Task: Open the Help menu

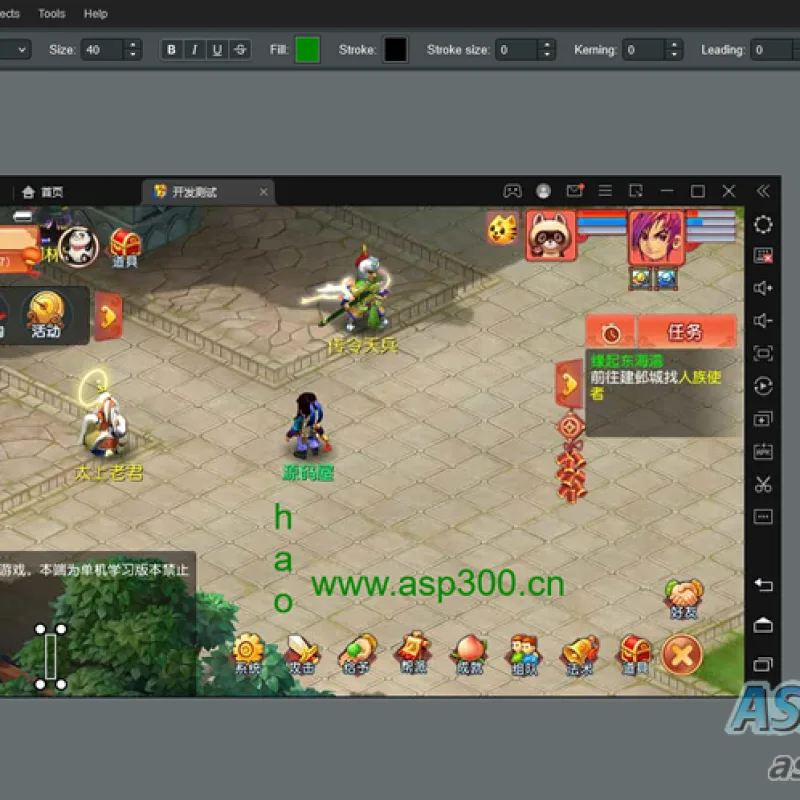Action: [x=95, y=14]
